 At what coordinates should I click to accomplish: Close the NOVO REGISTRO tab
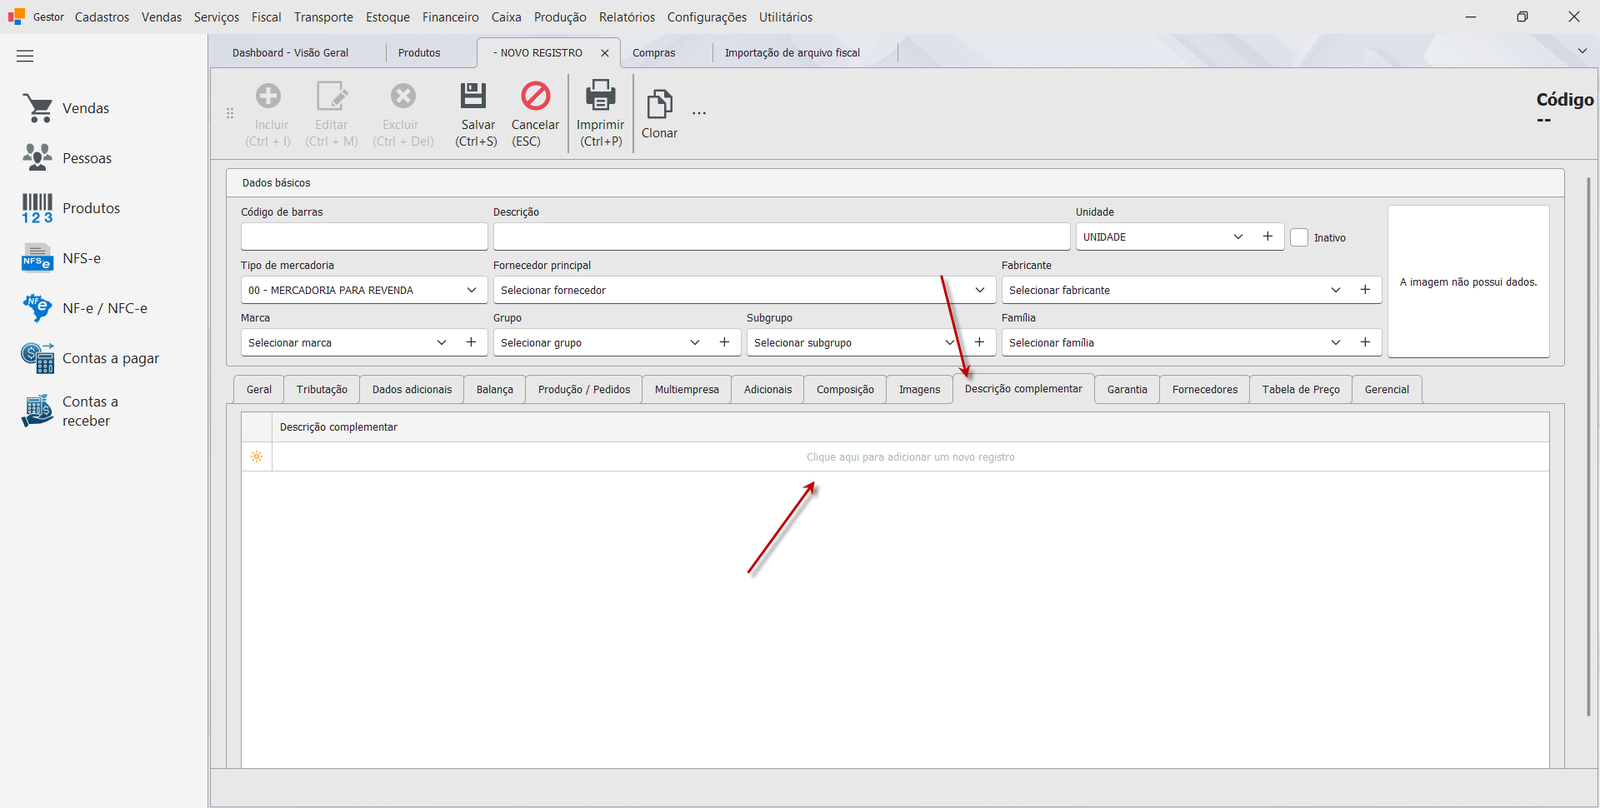(605, 53)
